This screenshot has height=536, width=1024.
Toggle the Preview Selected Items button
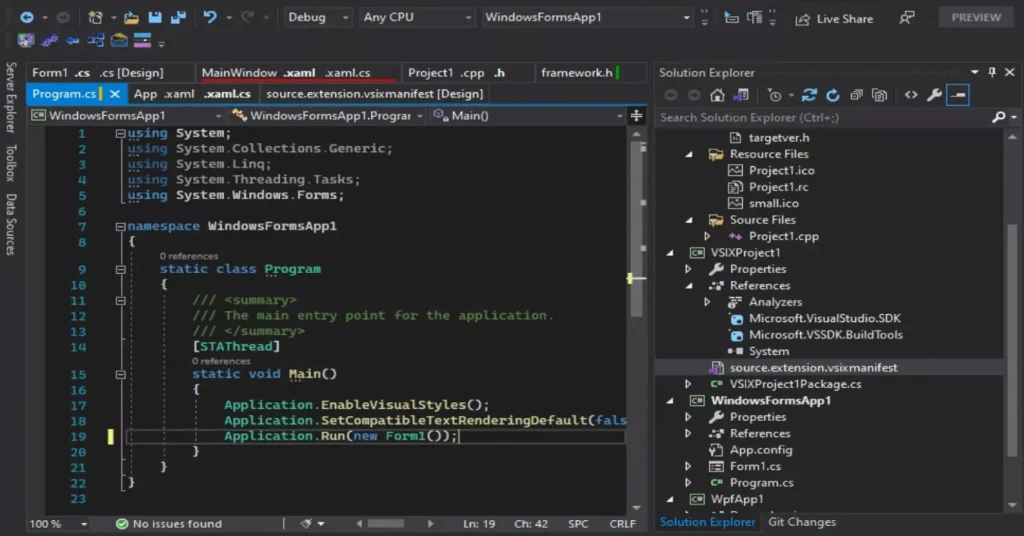958,95
